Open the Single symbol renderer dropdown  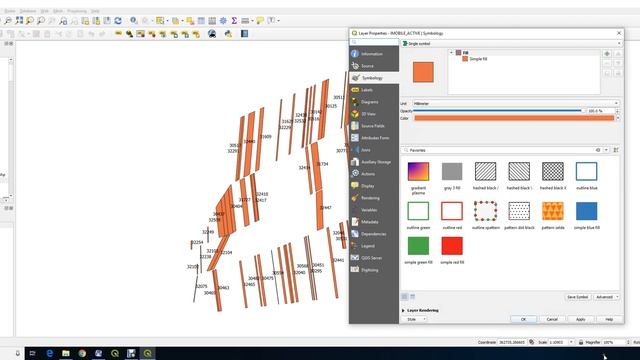(x=512, y=43)
